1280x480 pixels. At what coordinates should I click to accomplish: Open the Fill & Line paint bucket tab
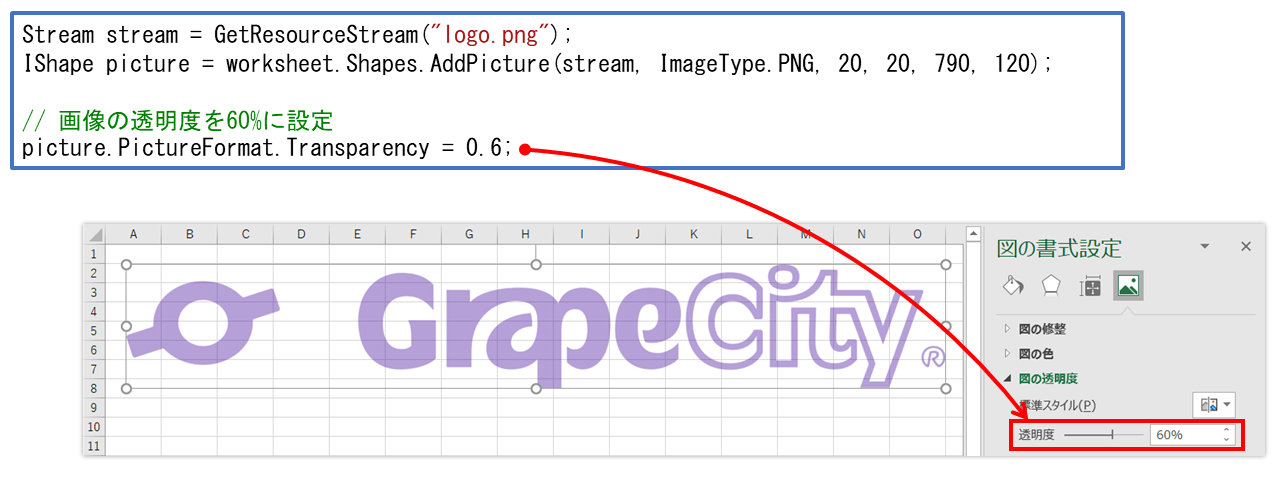[1013, 286]
